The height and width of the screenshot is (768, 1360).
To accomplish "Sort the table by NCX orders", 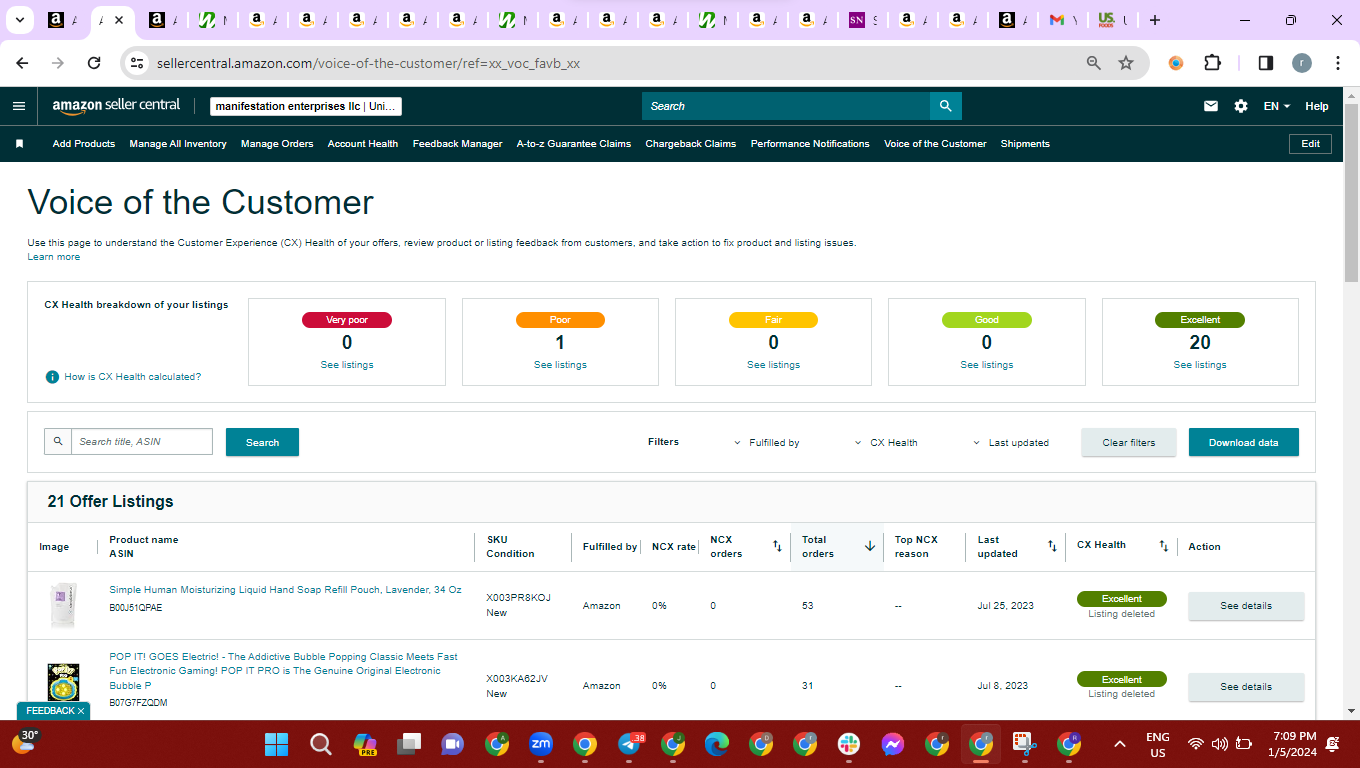I will click(777, 546).
